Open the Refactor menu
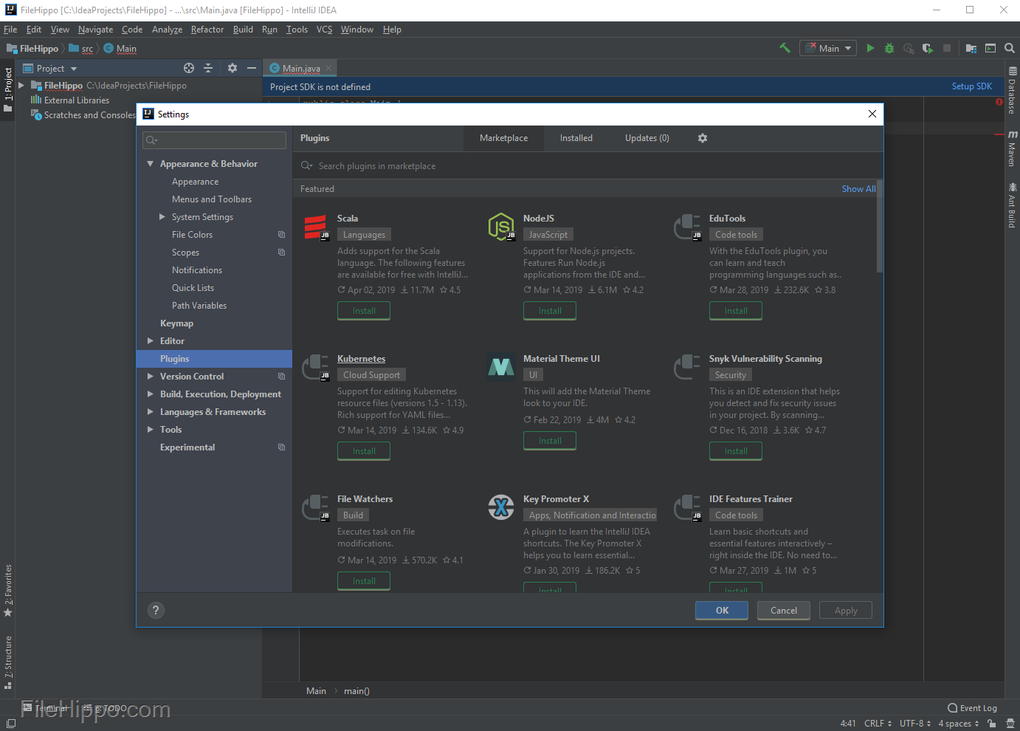This screenshot has height=731, width=1020. pyautogui.click(x=206, y=29)
